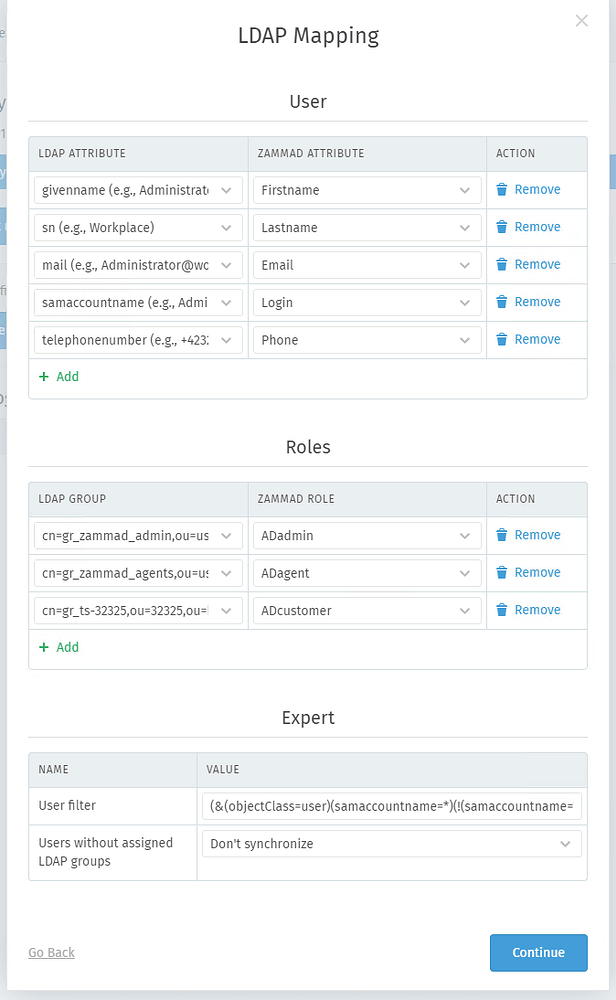
Task: Remove the Login attribute mapping
Action: coord(530,302)
